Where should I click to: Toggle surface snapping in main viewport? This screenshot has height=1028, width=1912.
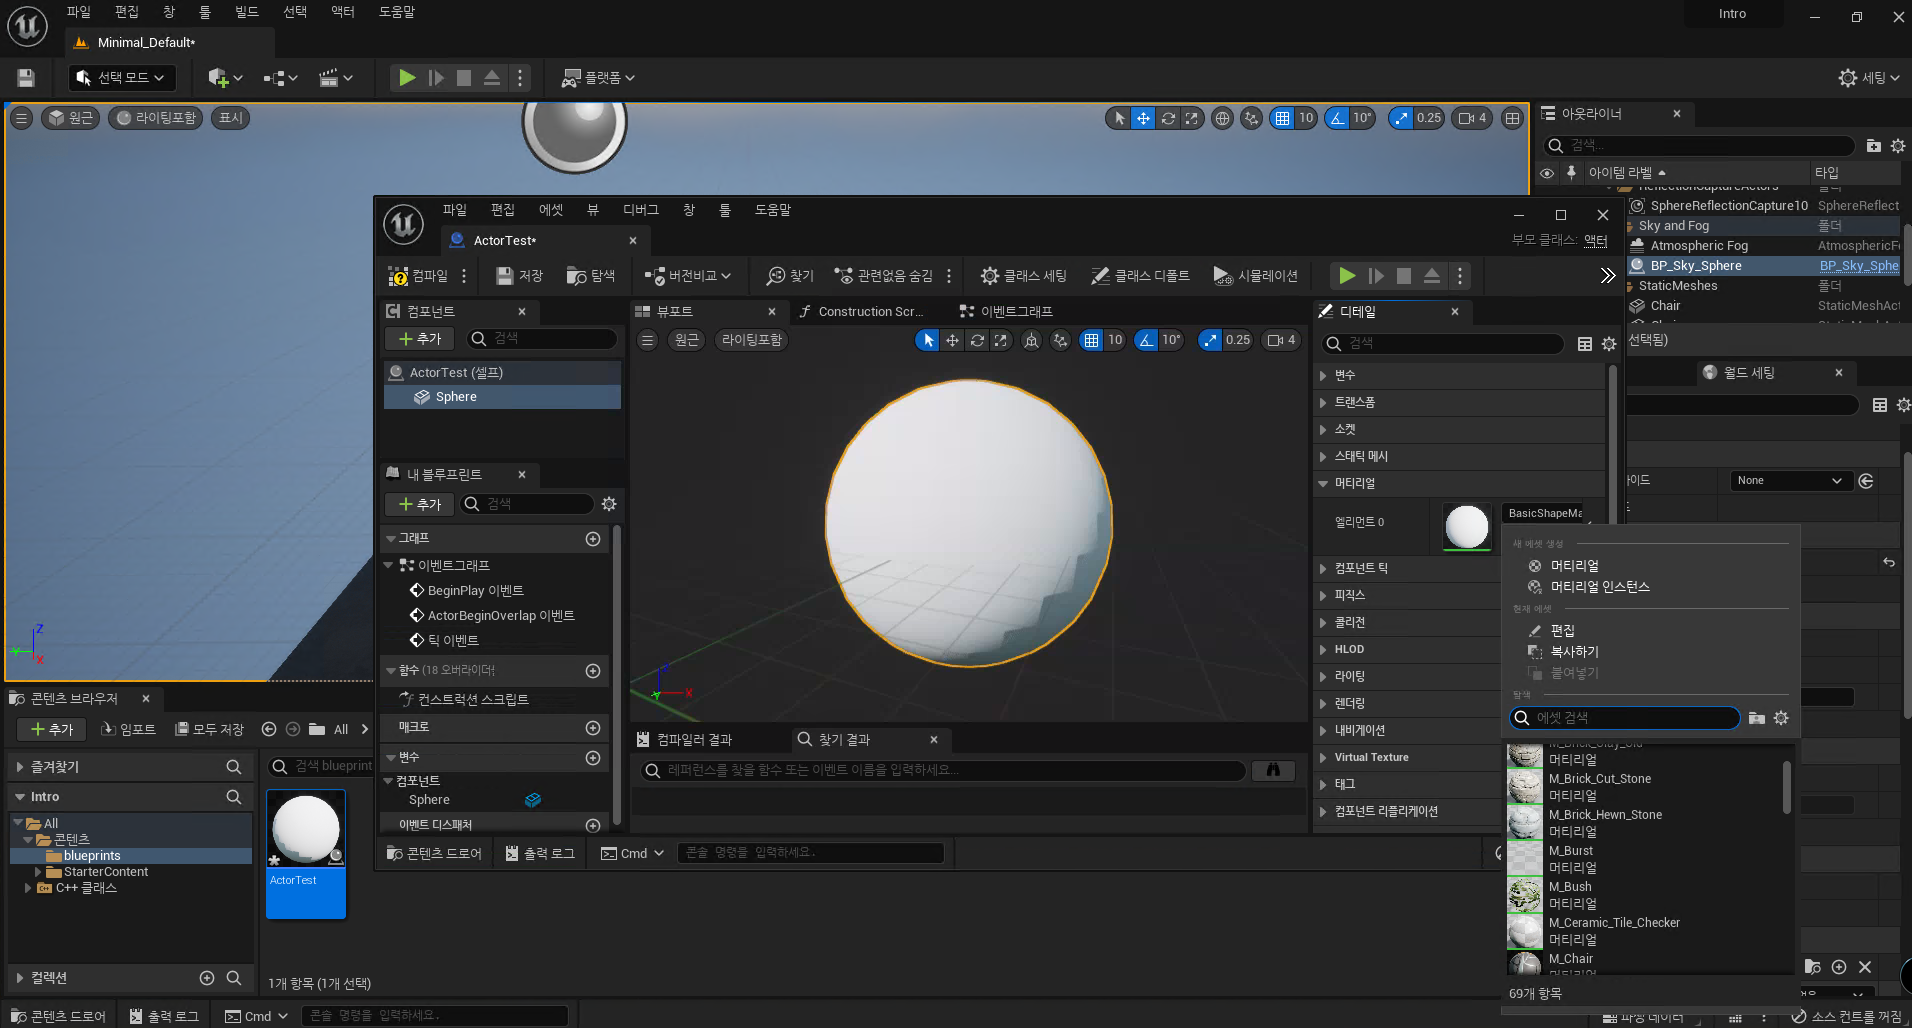click(1251, 118)
